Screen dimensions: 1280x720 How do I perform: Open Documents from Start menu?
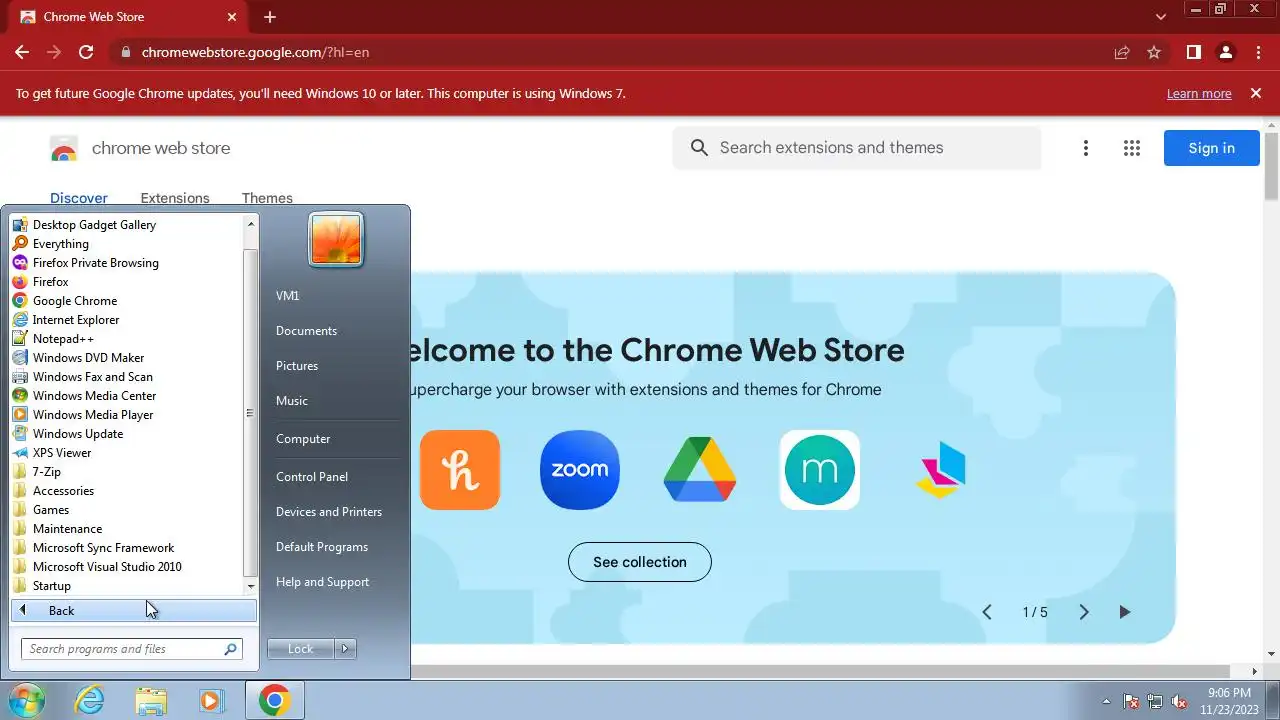point(306,331)
